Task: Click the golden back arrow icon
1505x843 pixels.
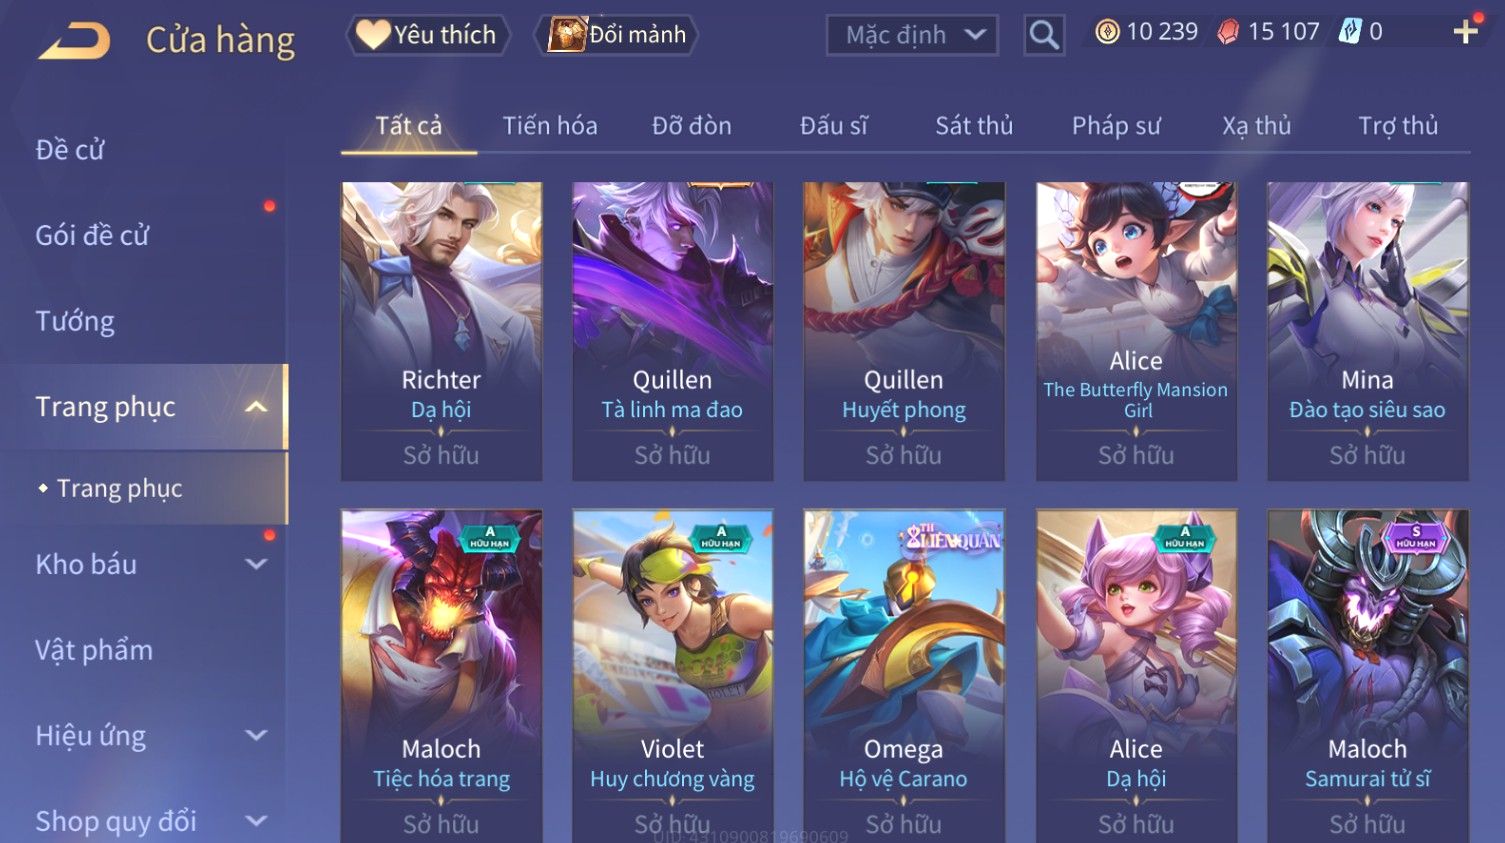Action: click(x=74, y=41)
